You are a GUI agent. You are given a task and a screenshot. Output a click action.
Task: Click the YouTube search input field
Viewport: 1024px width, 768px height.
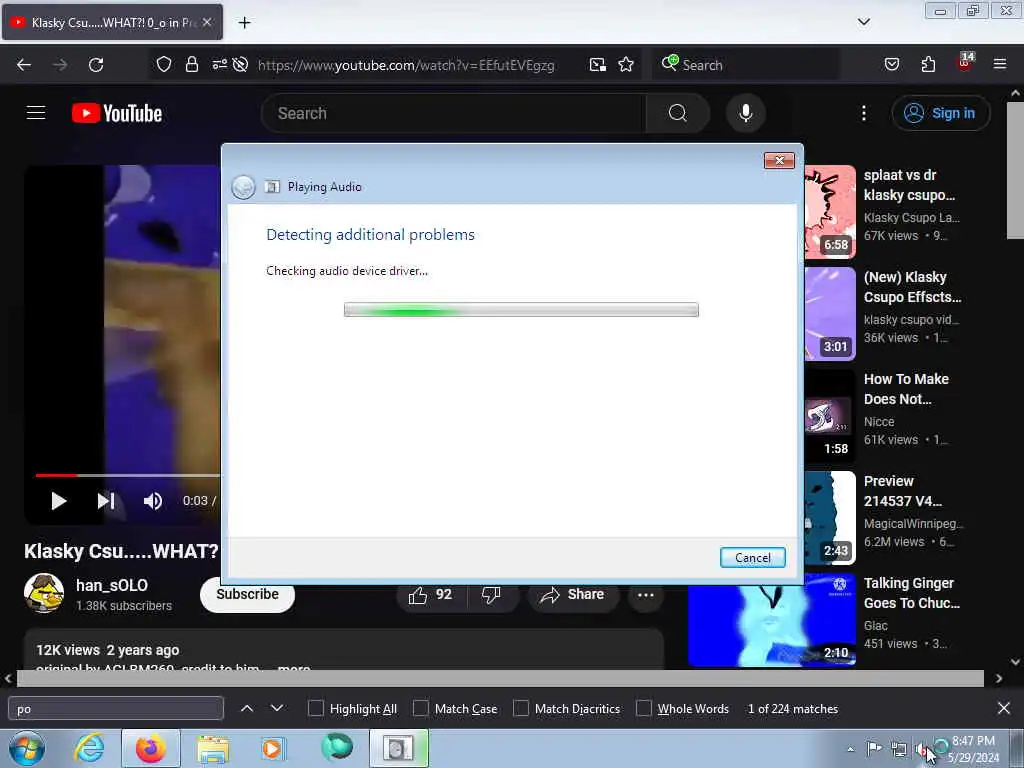point(454,113)
